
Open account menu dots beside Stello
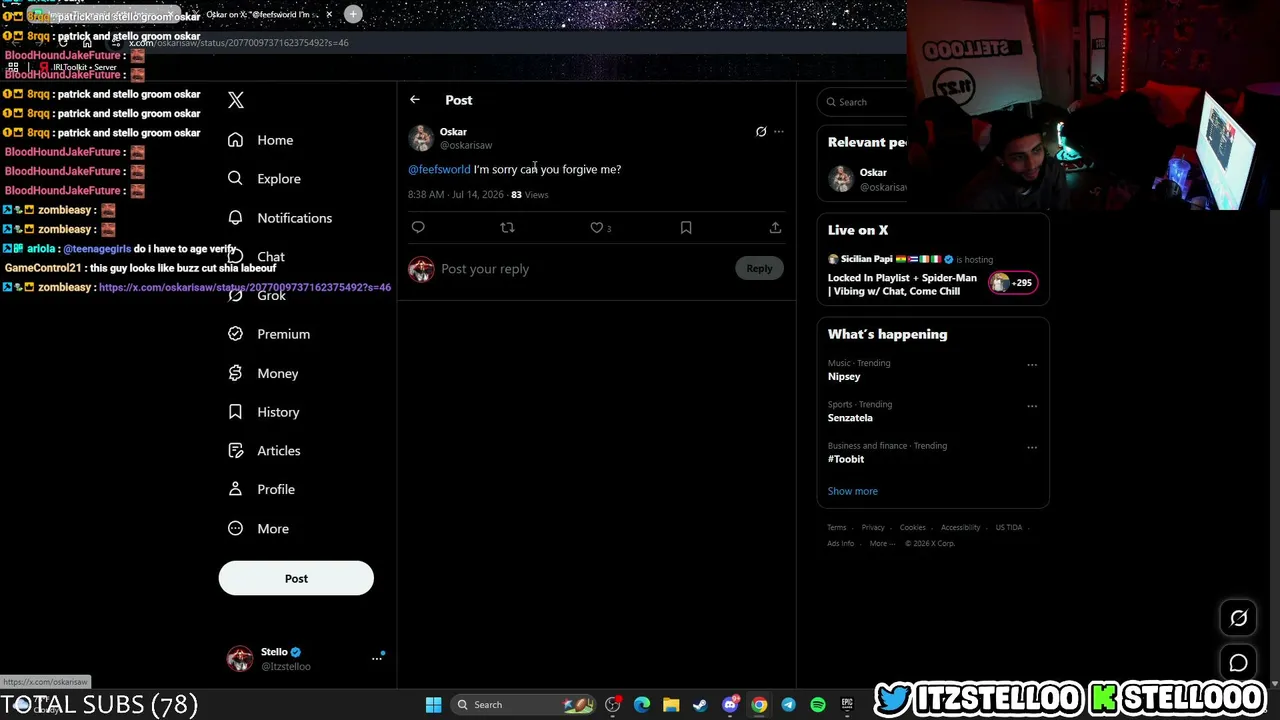click(377, 658)
